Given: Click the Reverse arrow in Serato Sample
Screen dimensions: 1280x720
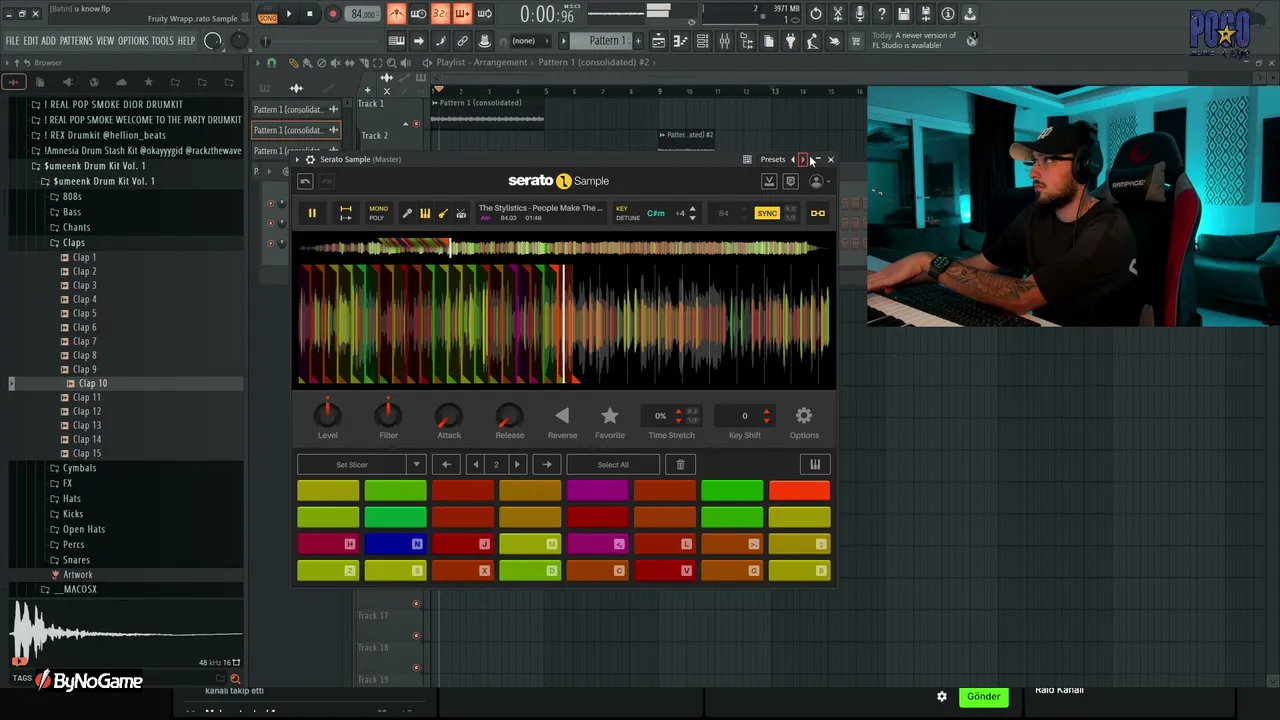Looking at the screenshot, I should (562, 415).
